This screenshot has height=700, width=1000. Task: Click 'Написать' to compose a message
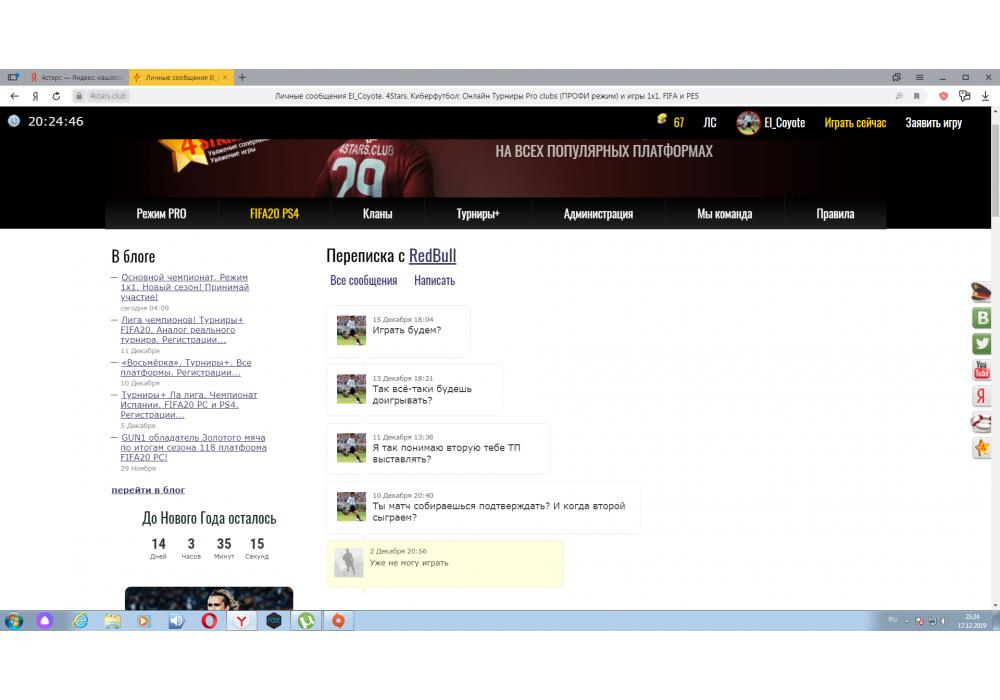coord(434,281)
